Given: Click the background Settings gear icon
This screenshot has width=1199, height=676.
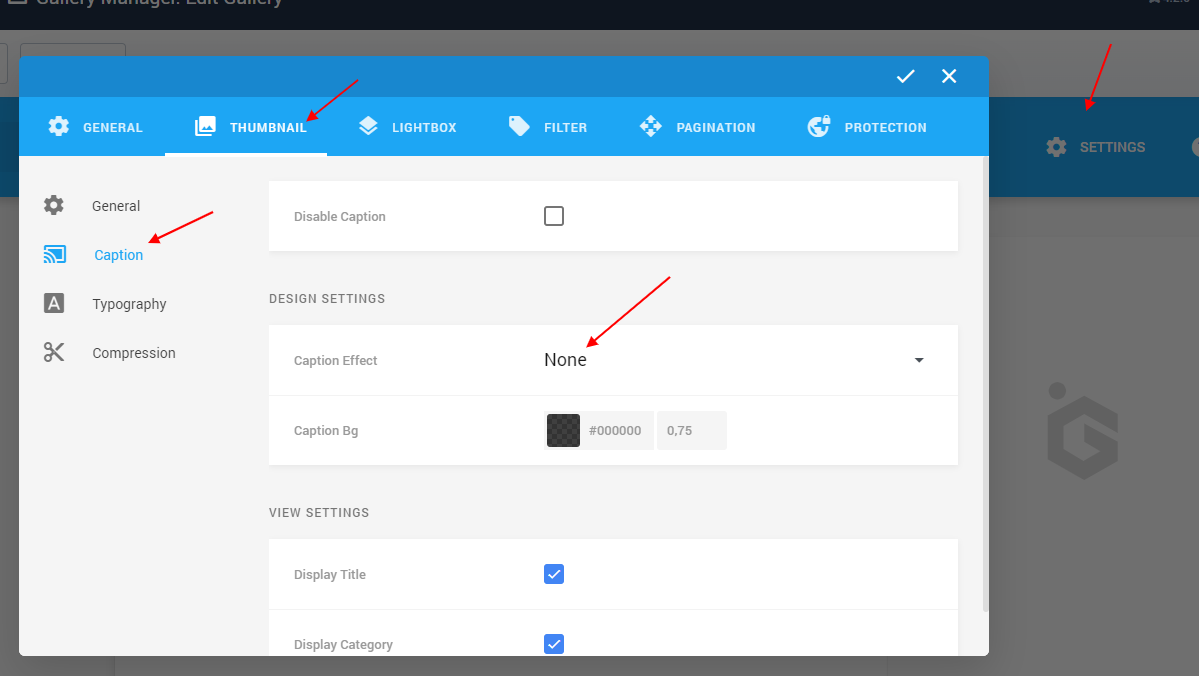Looking at the screenshot, I should [x=1057, y=147].
